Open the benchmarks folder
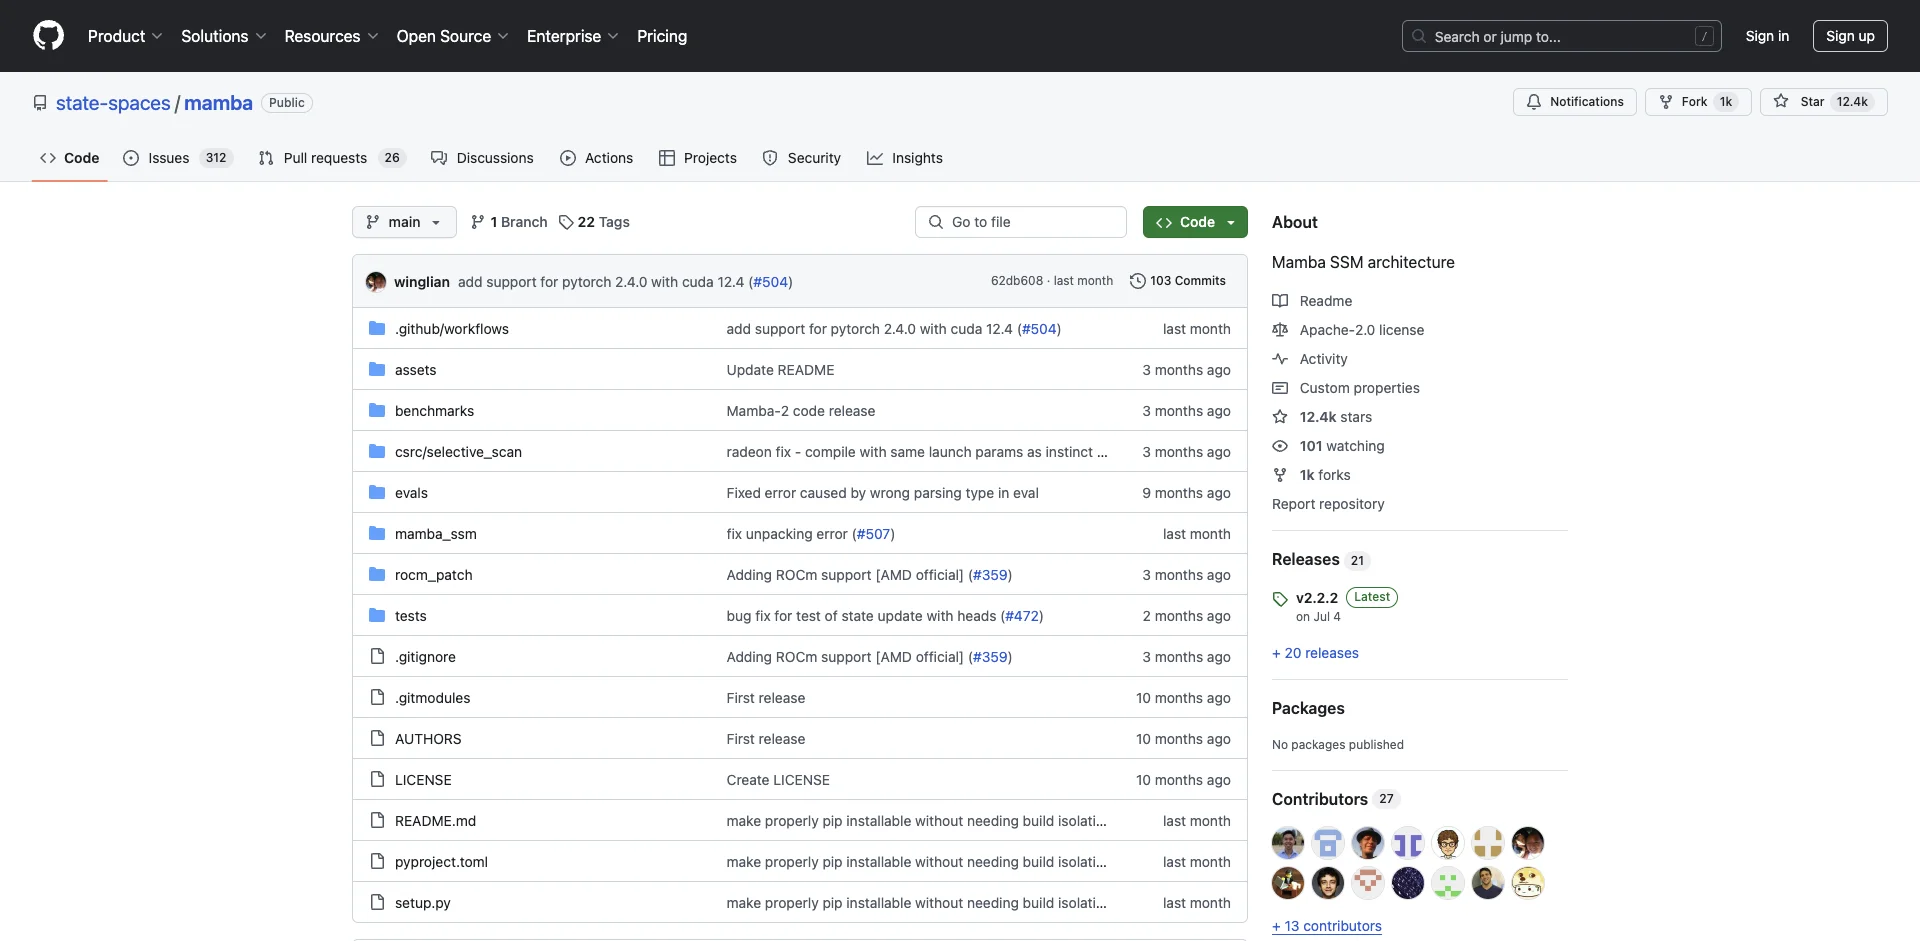1920x941 pixels. [x=434, y=411]
